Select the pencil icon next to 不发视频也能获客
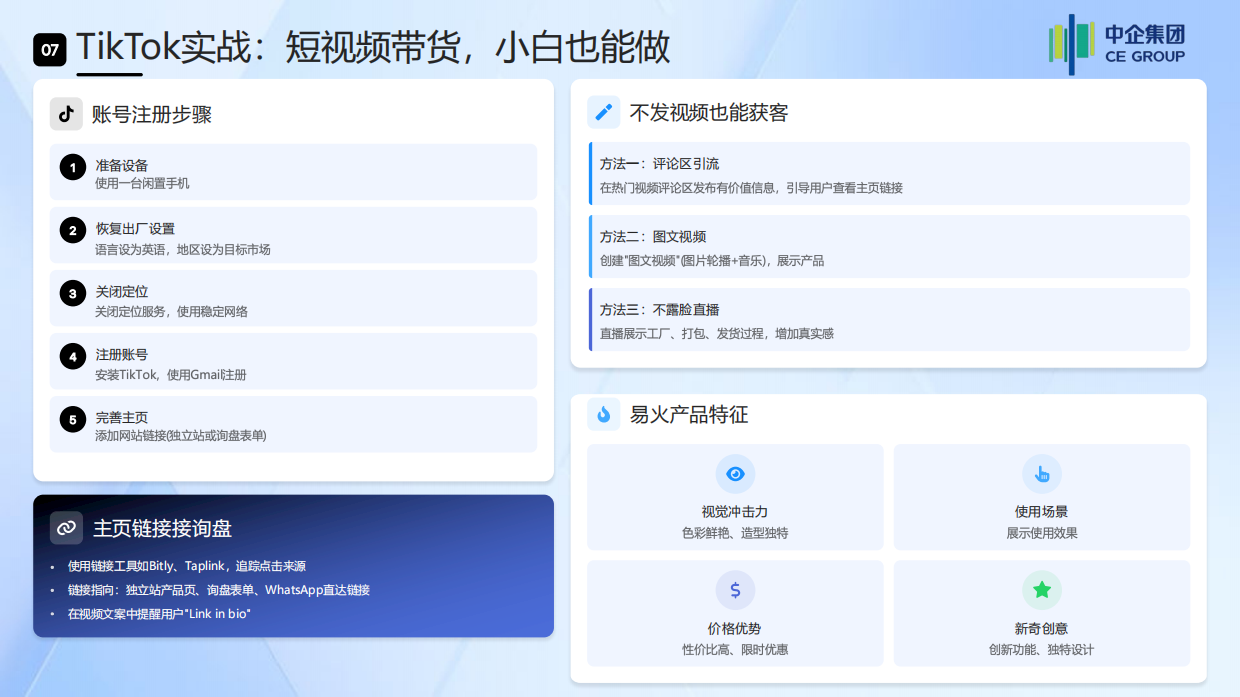The height and width of the screenshot is (697, 1240). pos(602,112)
